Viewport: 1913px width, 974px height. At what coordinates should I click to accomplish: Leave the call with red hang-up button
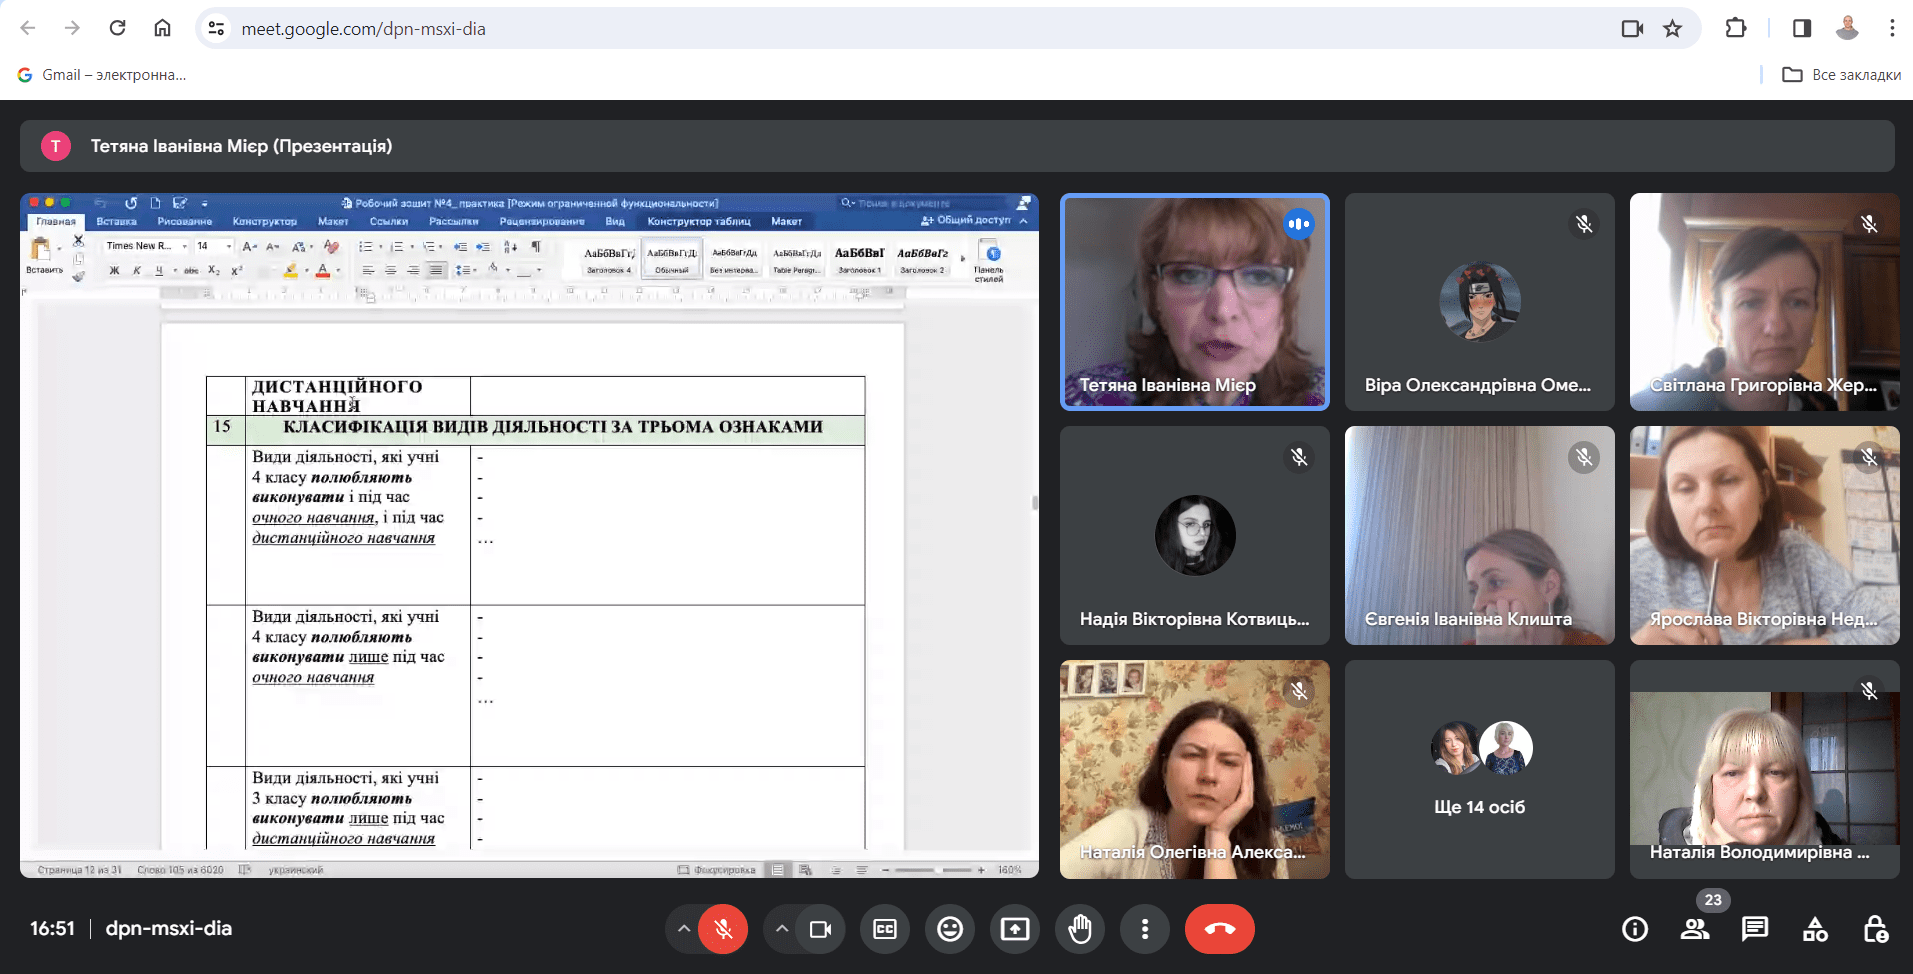pos(1219,929)
